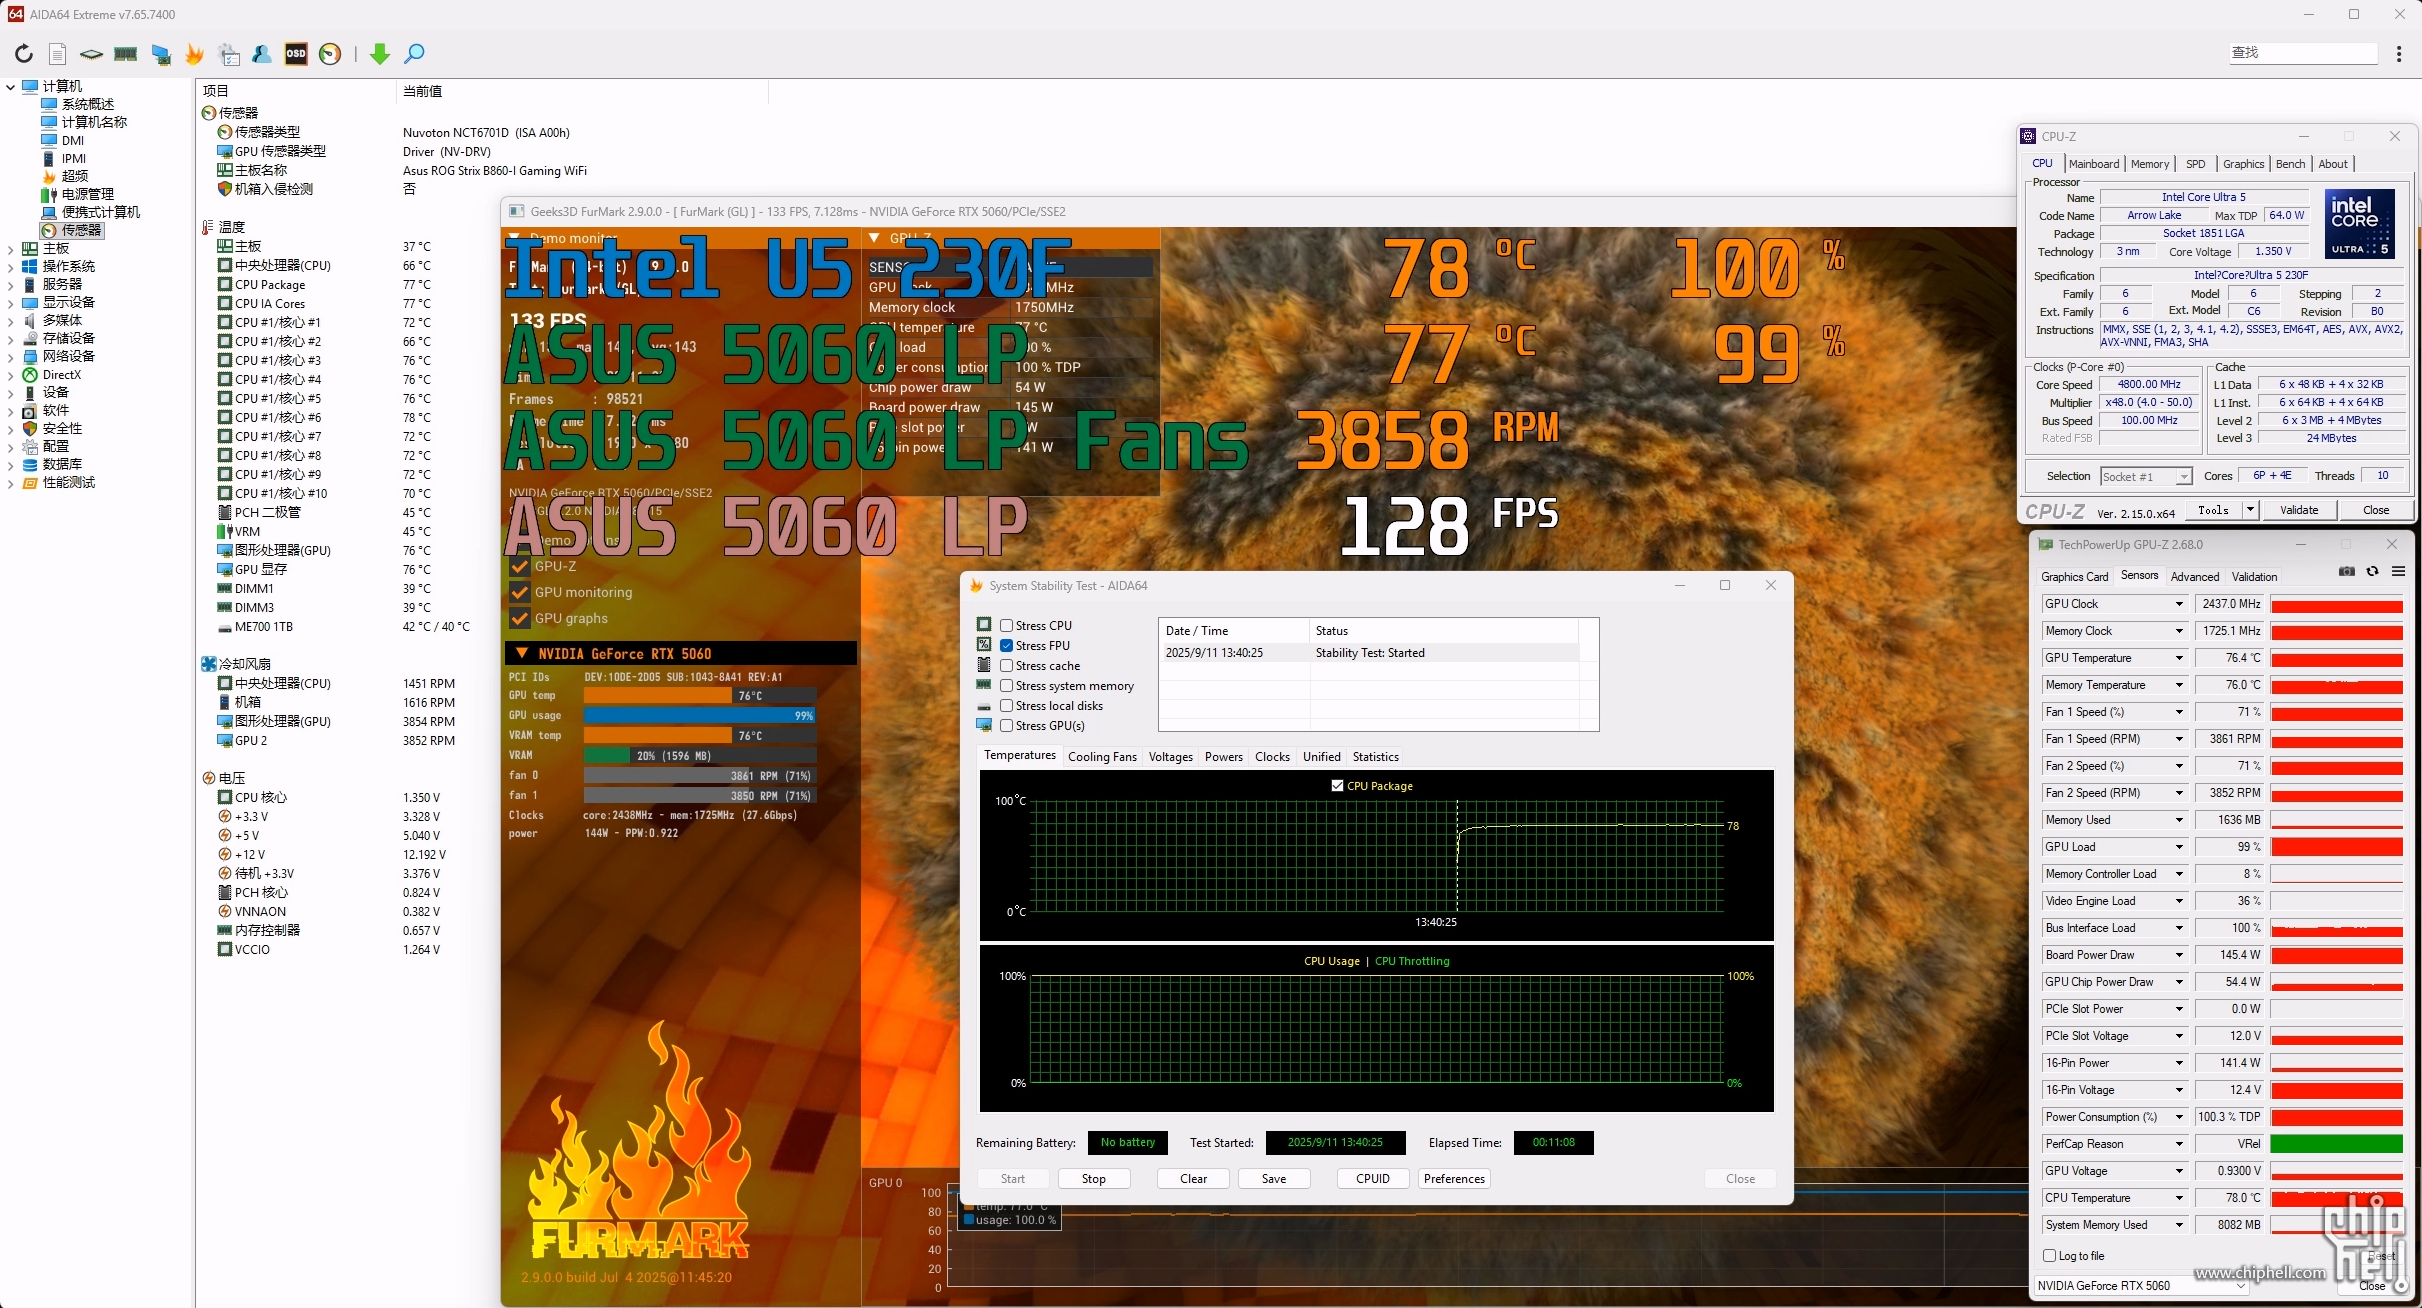Viewport: 2422px width, 1308px height.
Task: Select 电源管理 in the computer tree
Action: (87, 194)
